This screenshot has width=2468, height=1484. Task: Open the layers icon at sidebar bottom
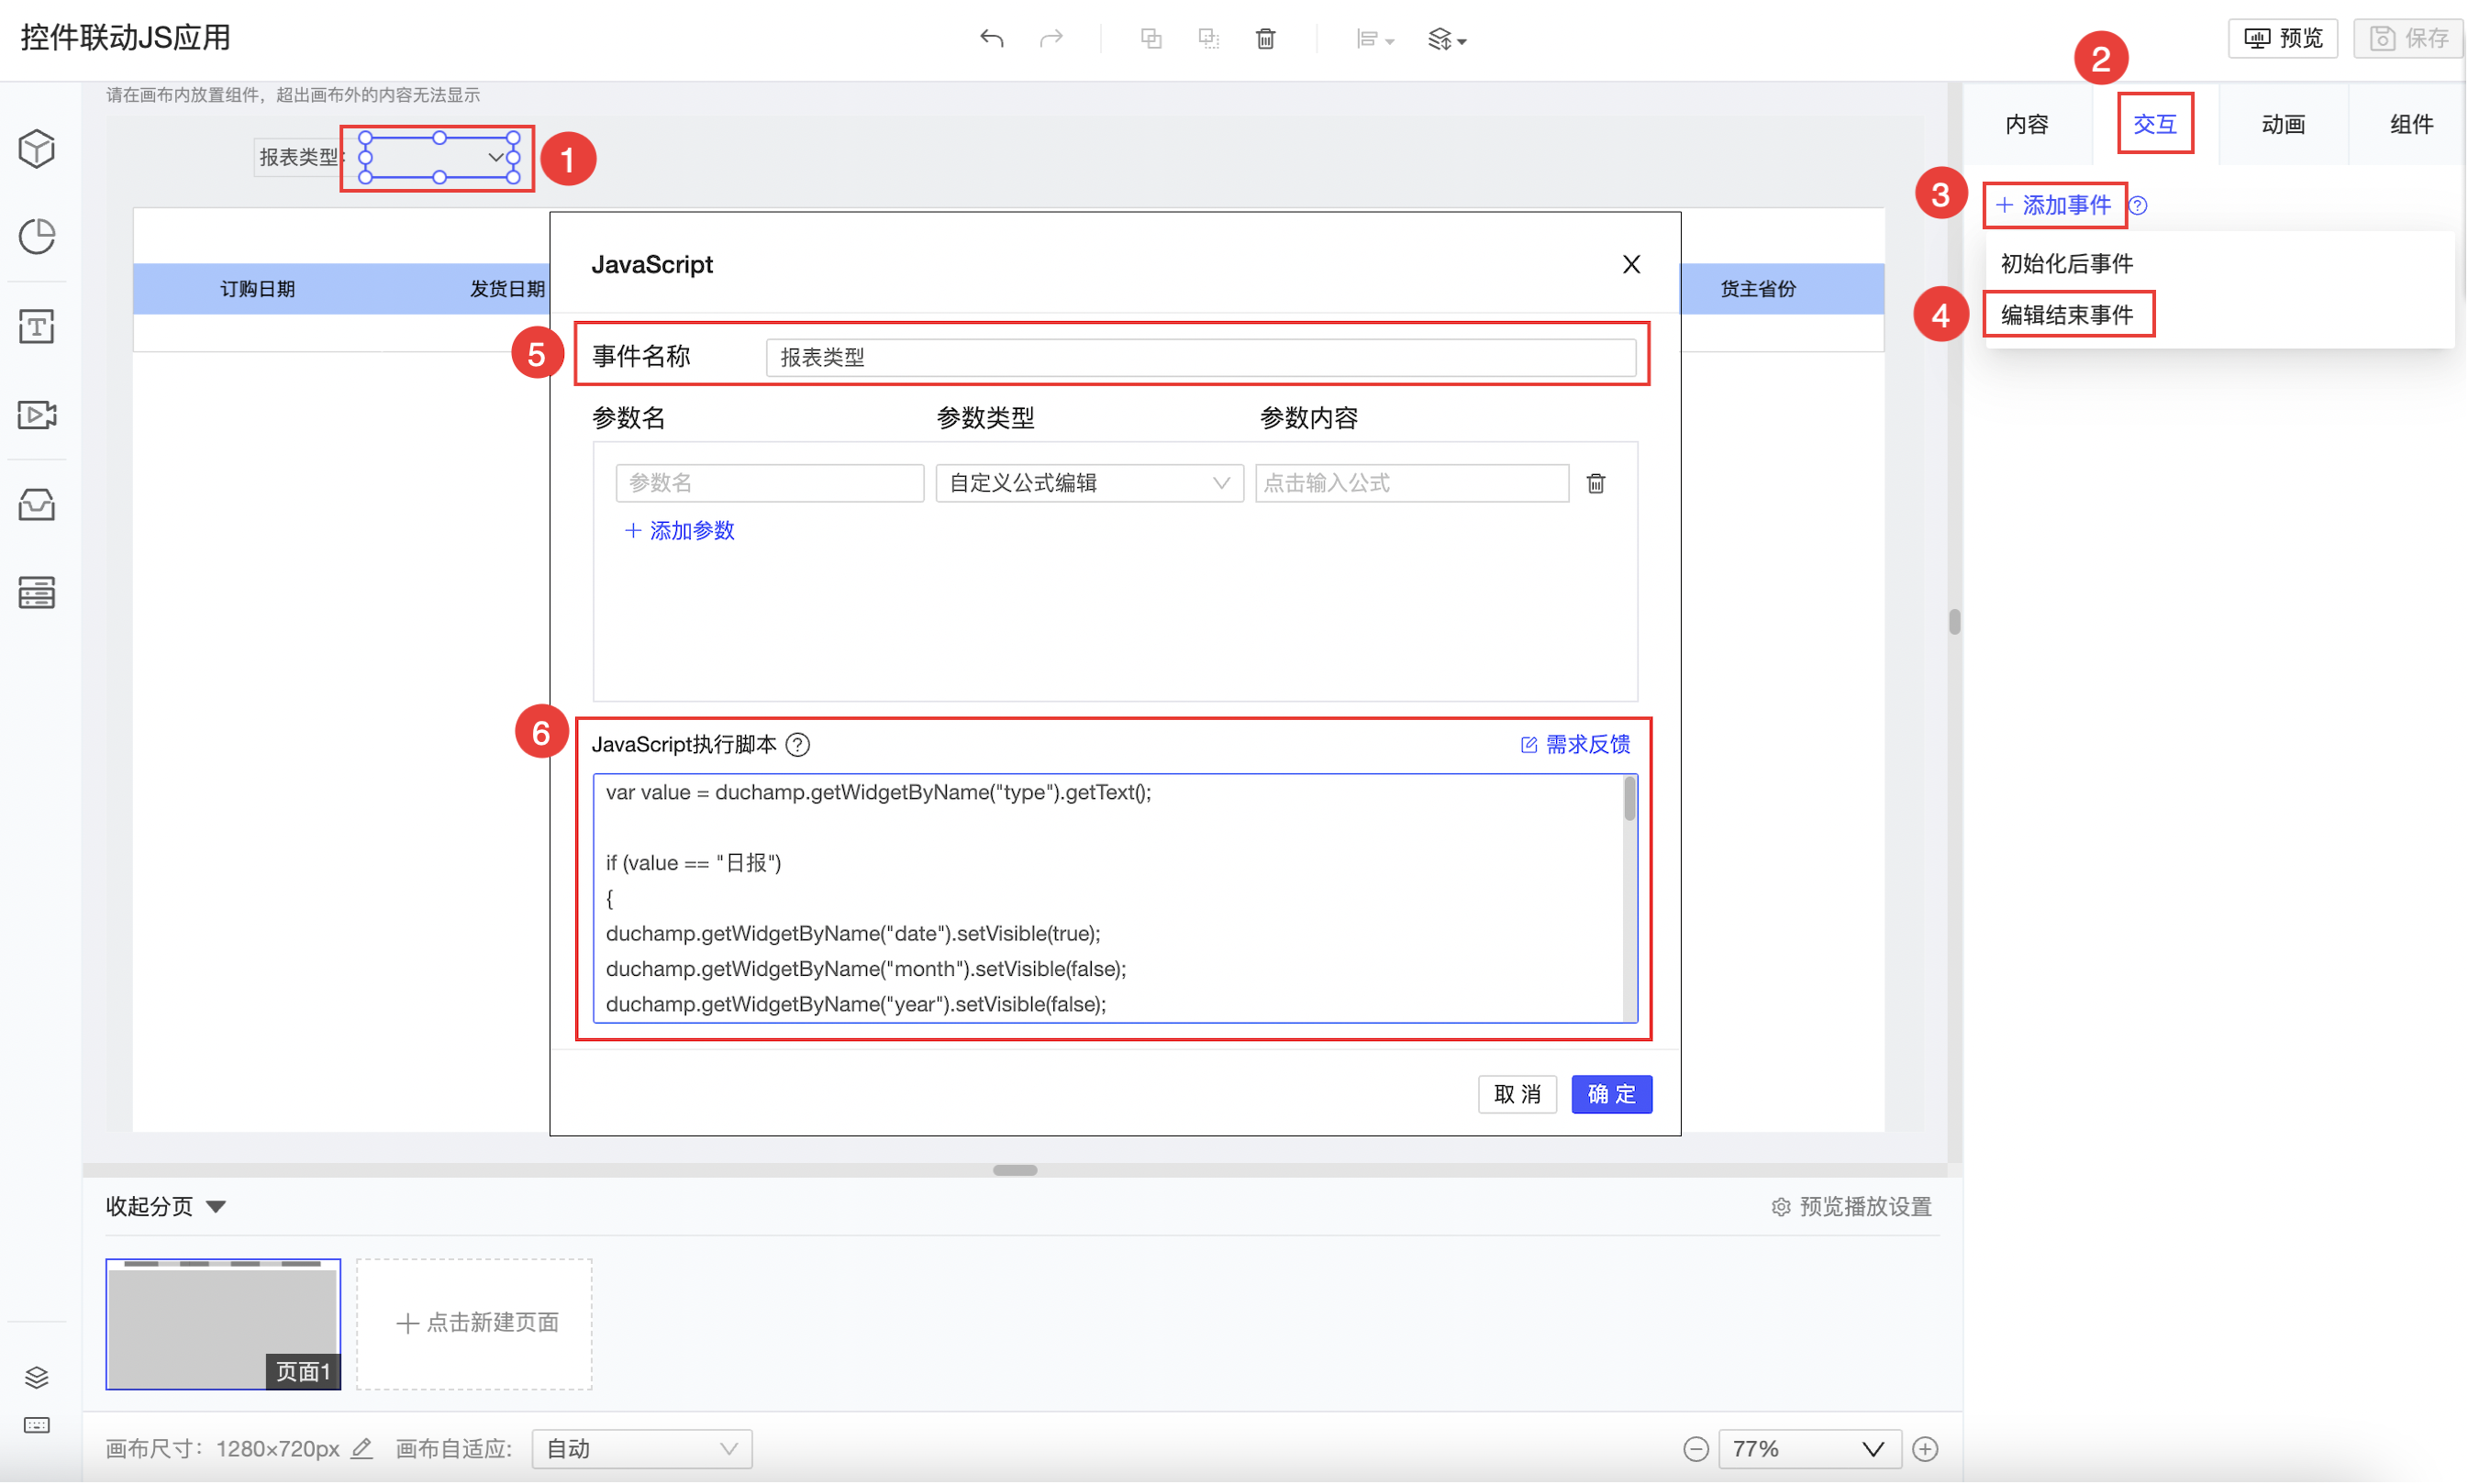[37, 1377]
